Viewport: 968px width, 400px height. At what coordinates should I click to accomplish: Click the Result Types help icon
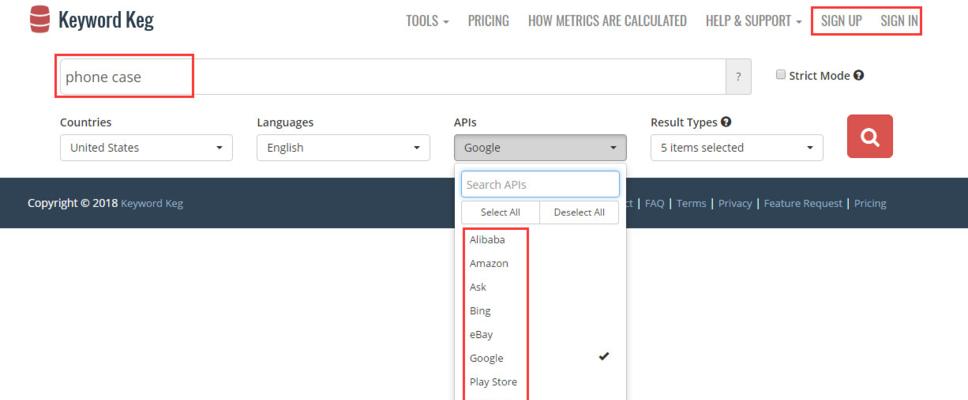click(726, 122)
